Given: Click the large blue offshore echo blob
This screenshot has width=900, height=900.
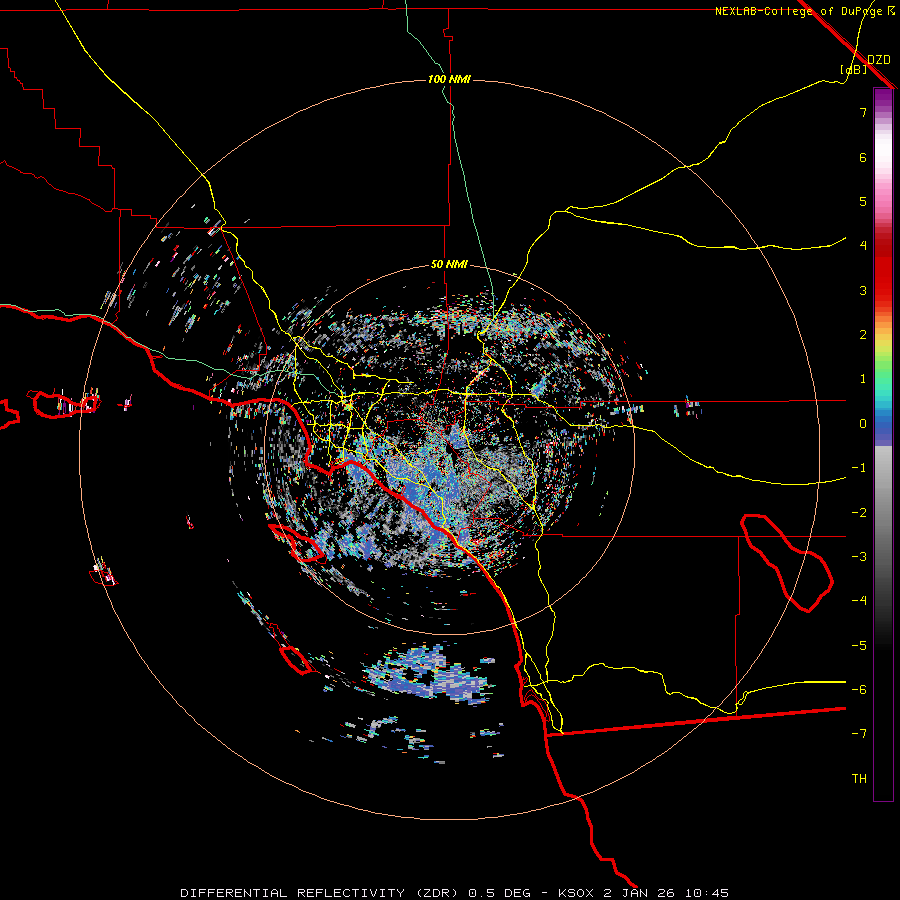Looking at the screenshot, I should [x=428, y=674].
